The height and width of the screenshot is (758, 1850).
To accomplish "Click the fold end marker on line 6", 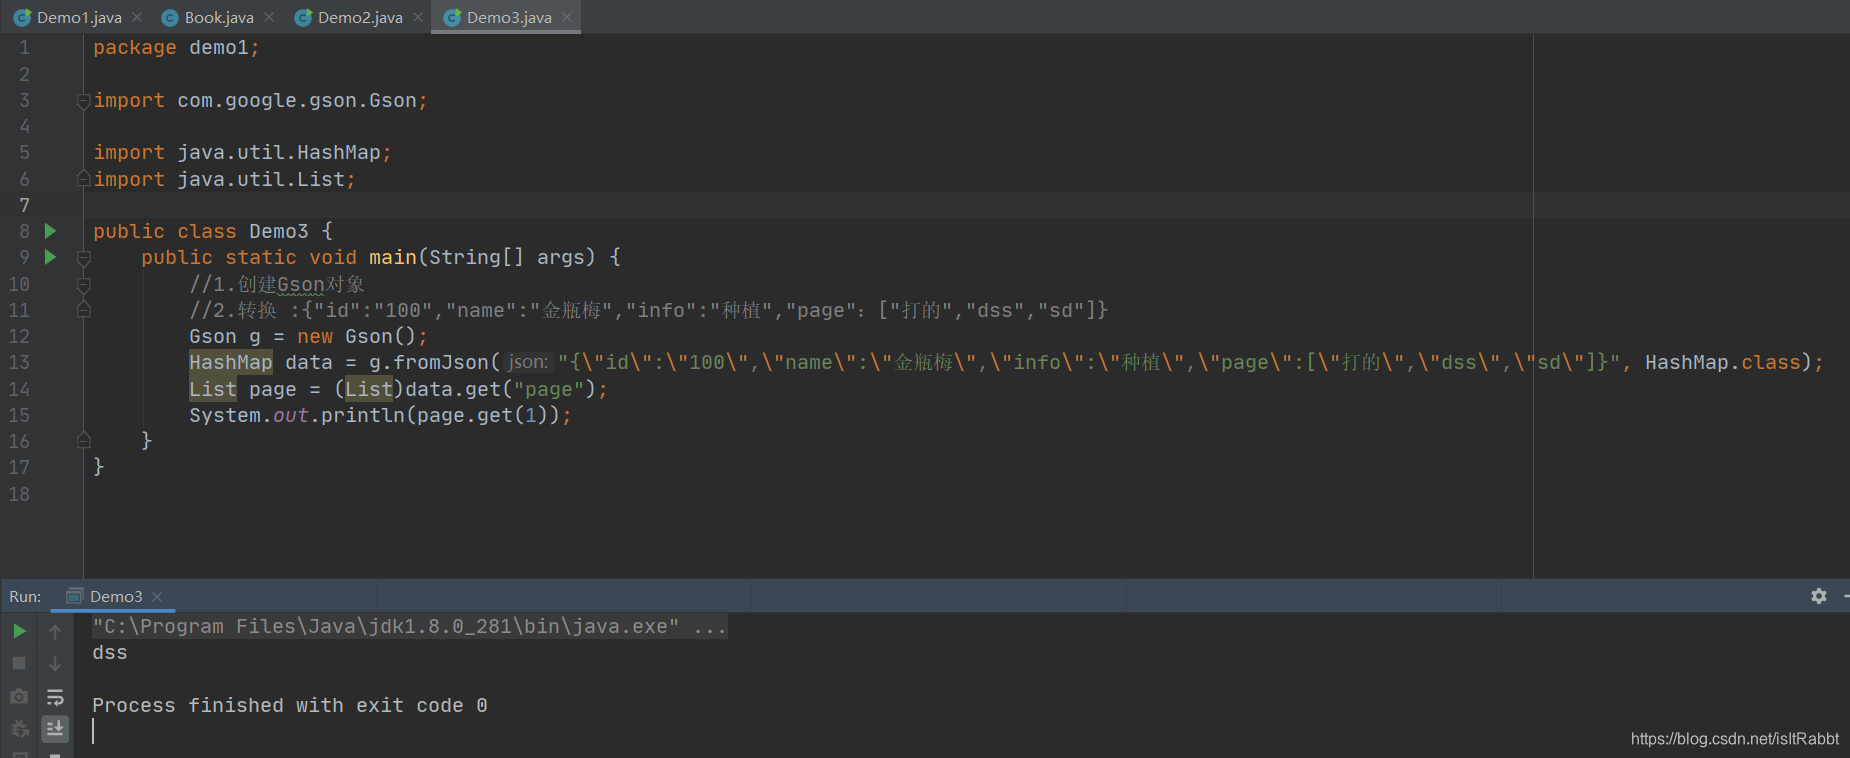I will pyautogui.click(x=84, y=179).
